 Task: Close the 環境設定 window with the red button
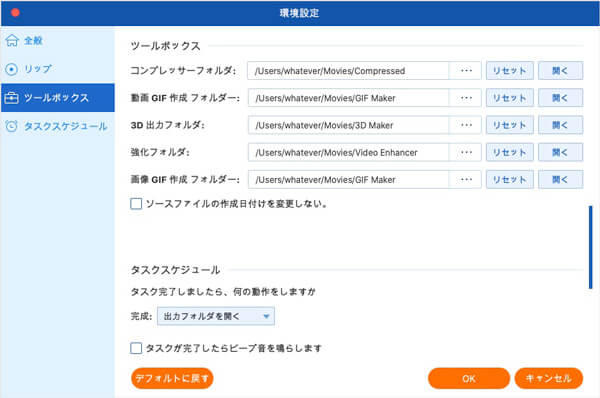[15, 13]
